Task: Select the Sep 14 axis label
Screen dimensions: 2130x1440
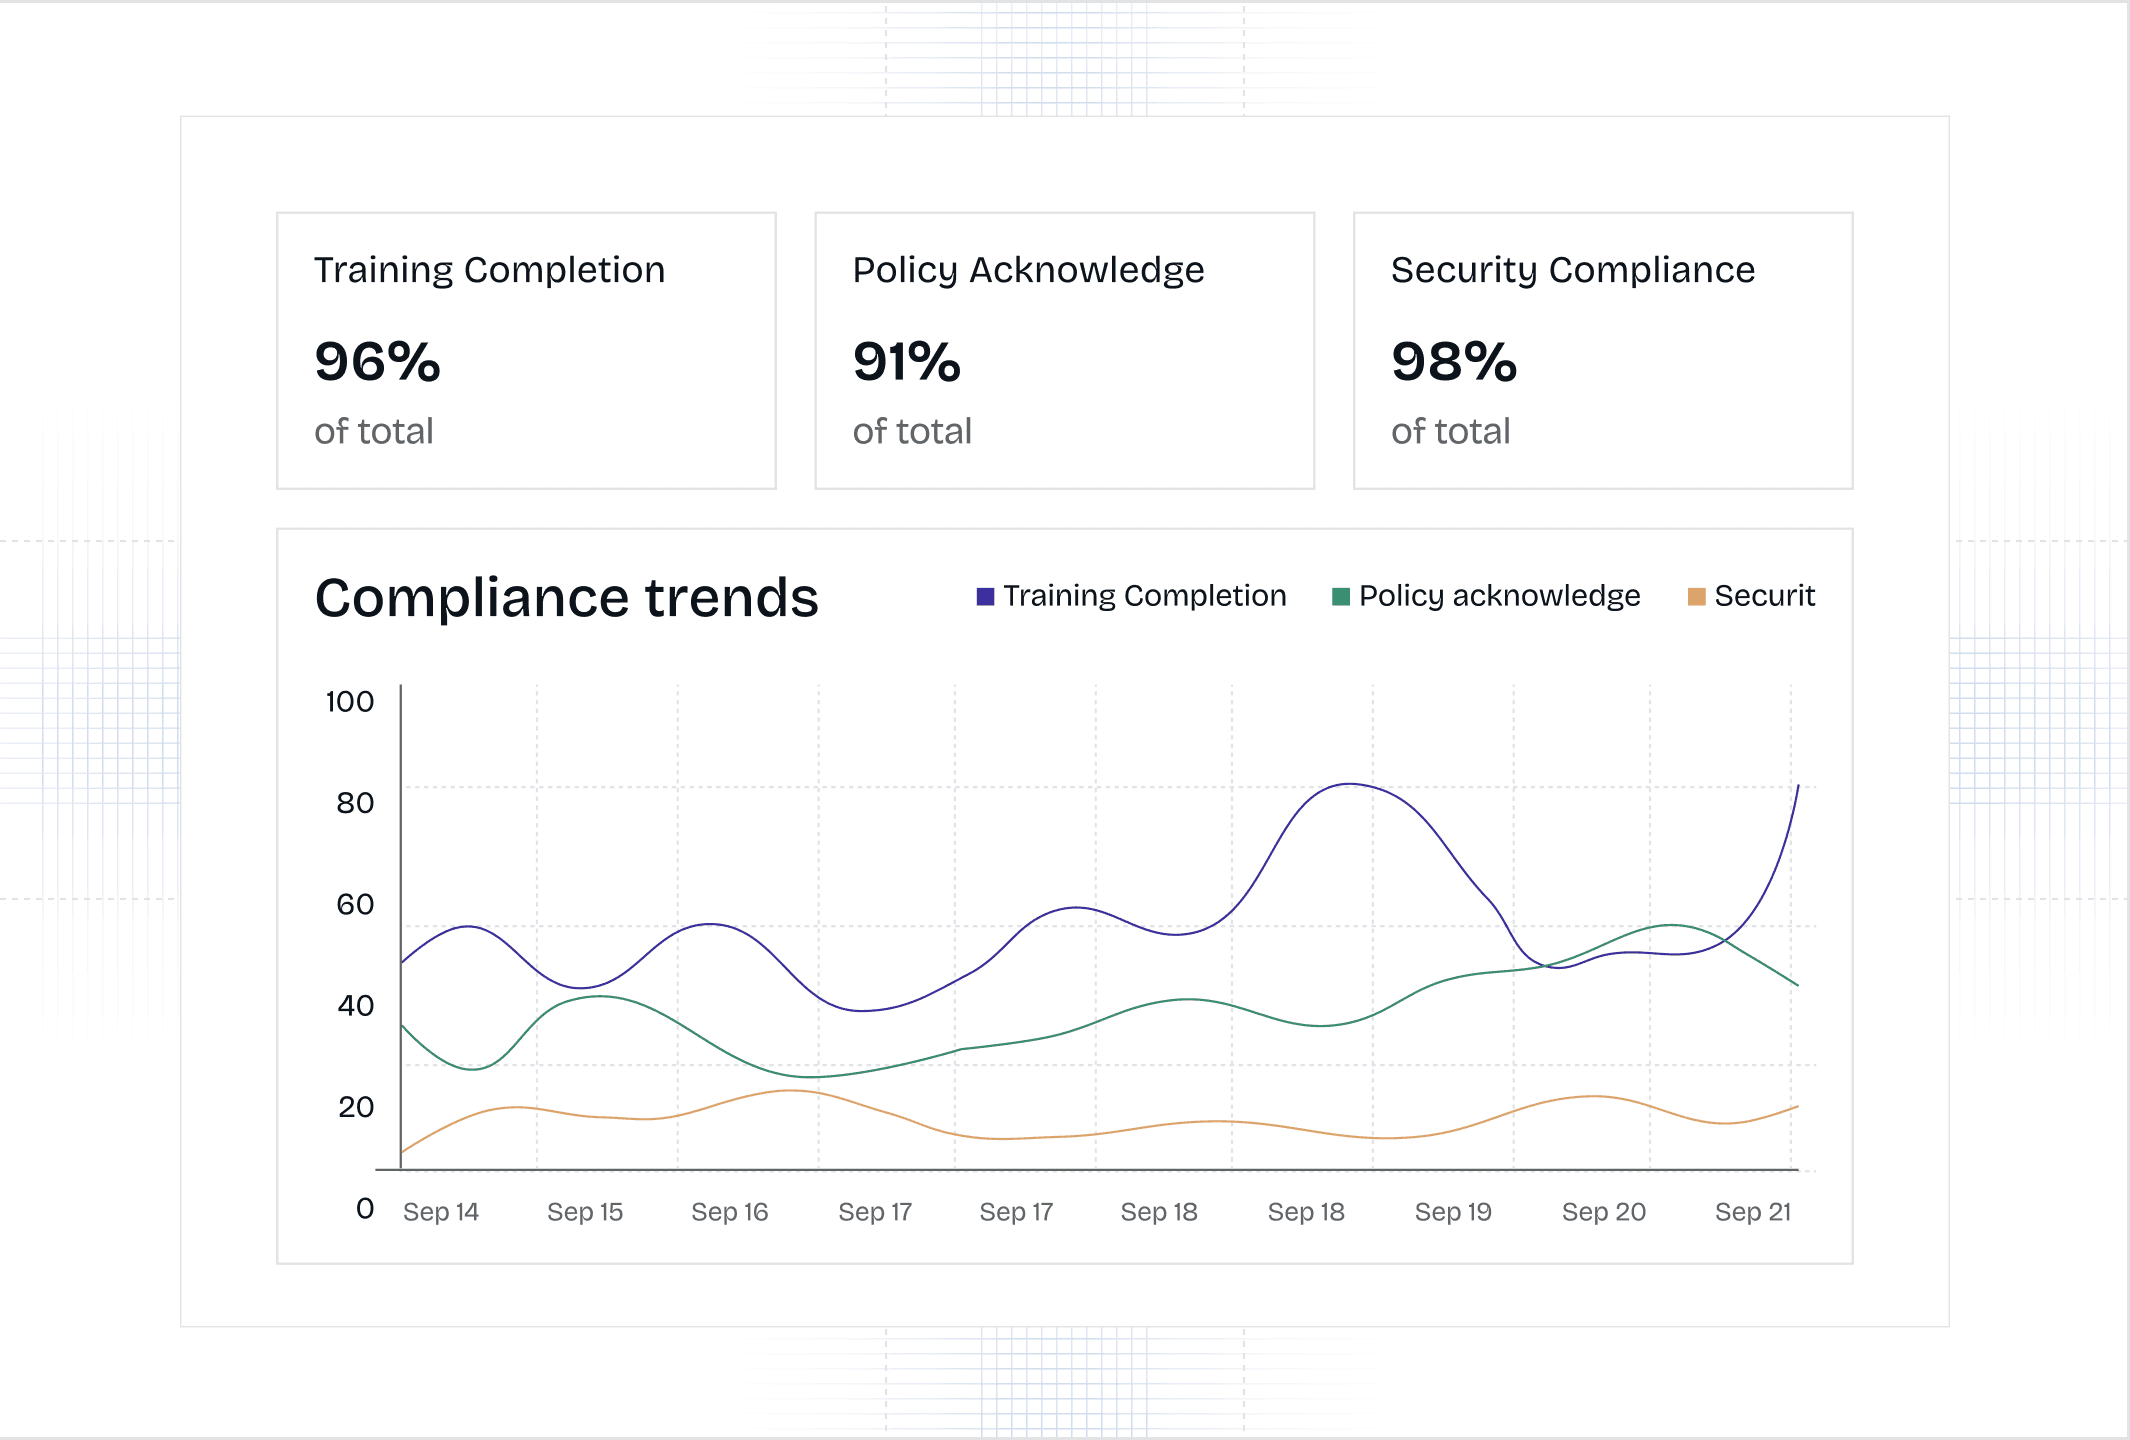Action: (441, 1212)
